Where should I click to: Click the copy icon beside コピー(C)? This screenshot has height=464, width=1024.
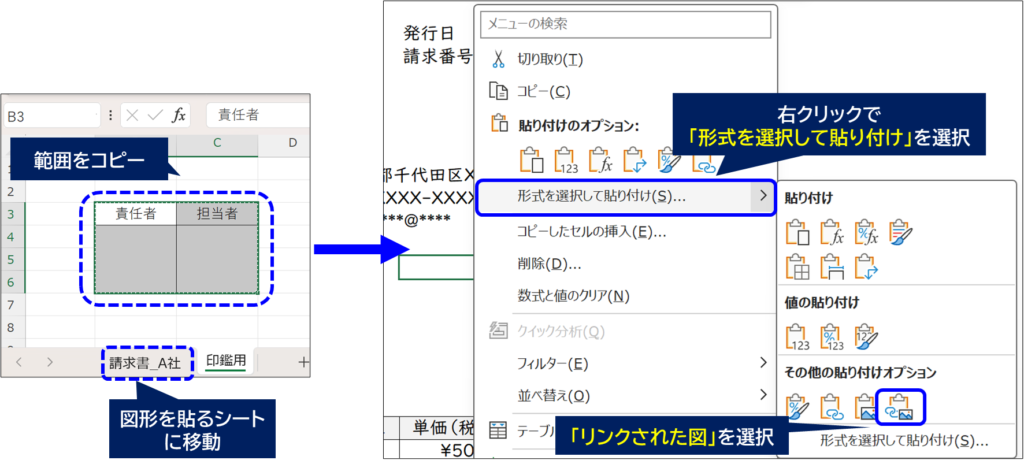[x=498, y=91]
